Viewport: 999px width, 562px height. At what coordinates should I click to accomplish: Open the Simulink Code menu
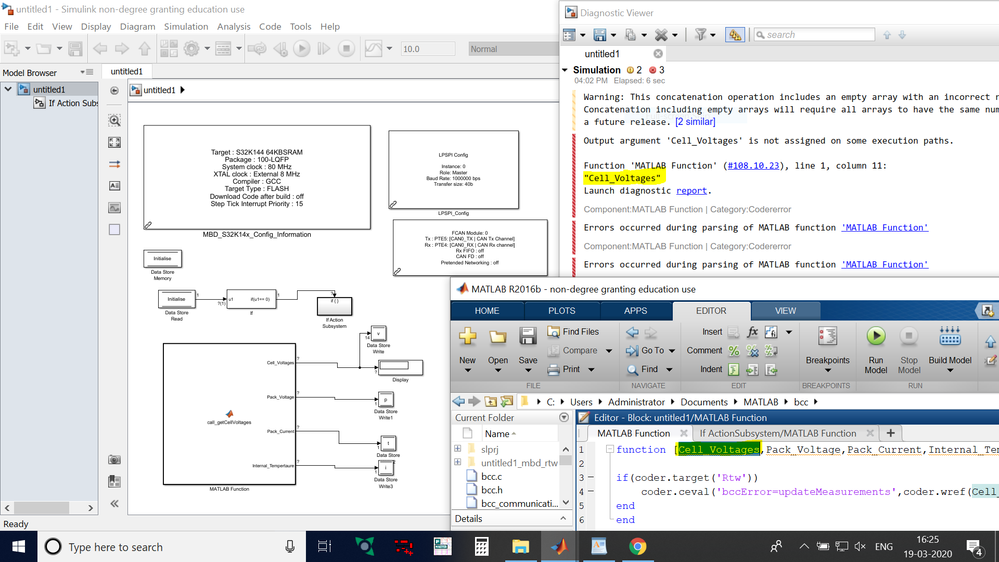pos(270,27)
